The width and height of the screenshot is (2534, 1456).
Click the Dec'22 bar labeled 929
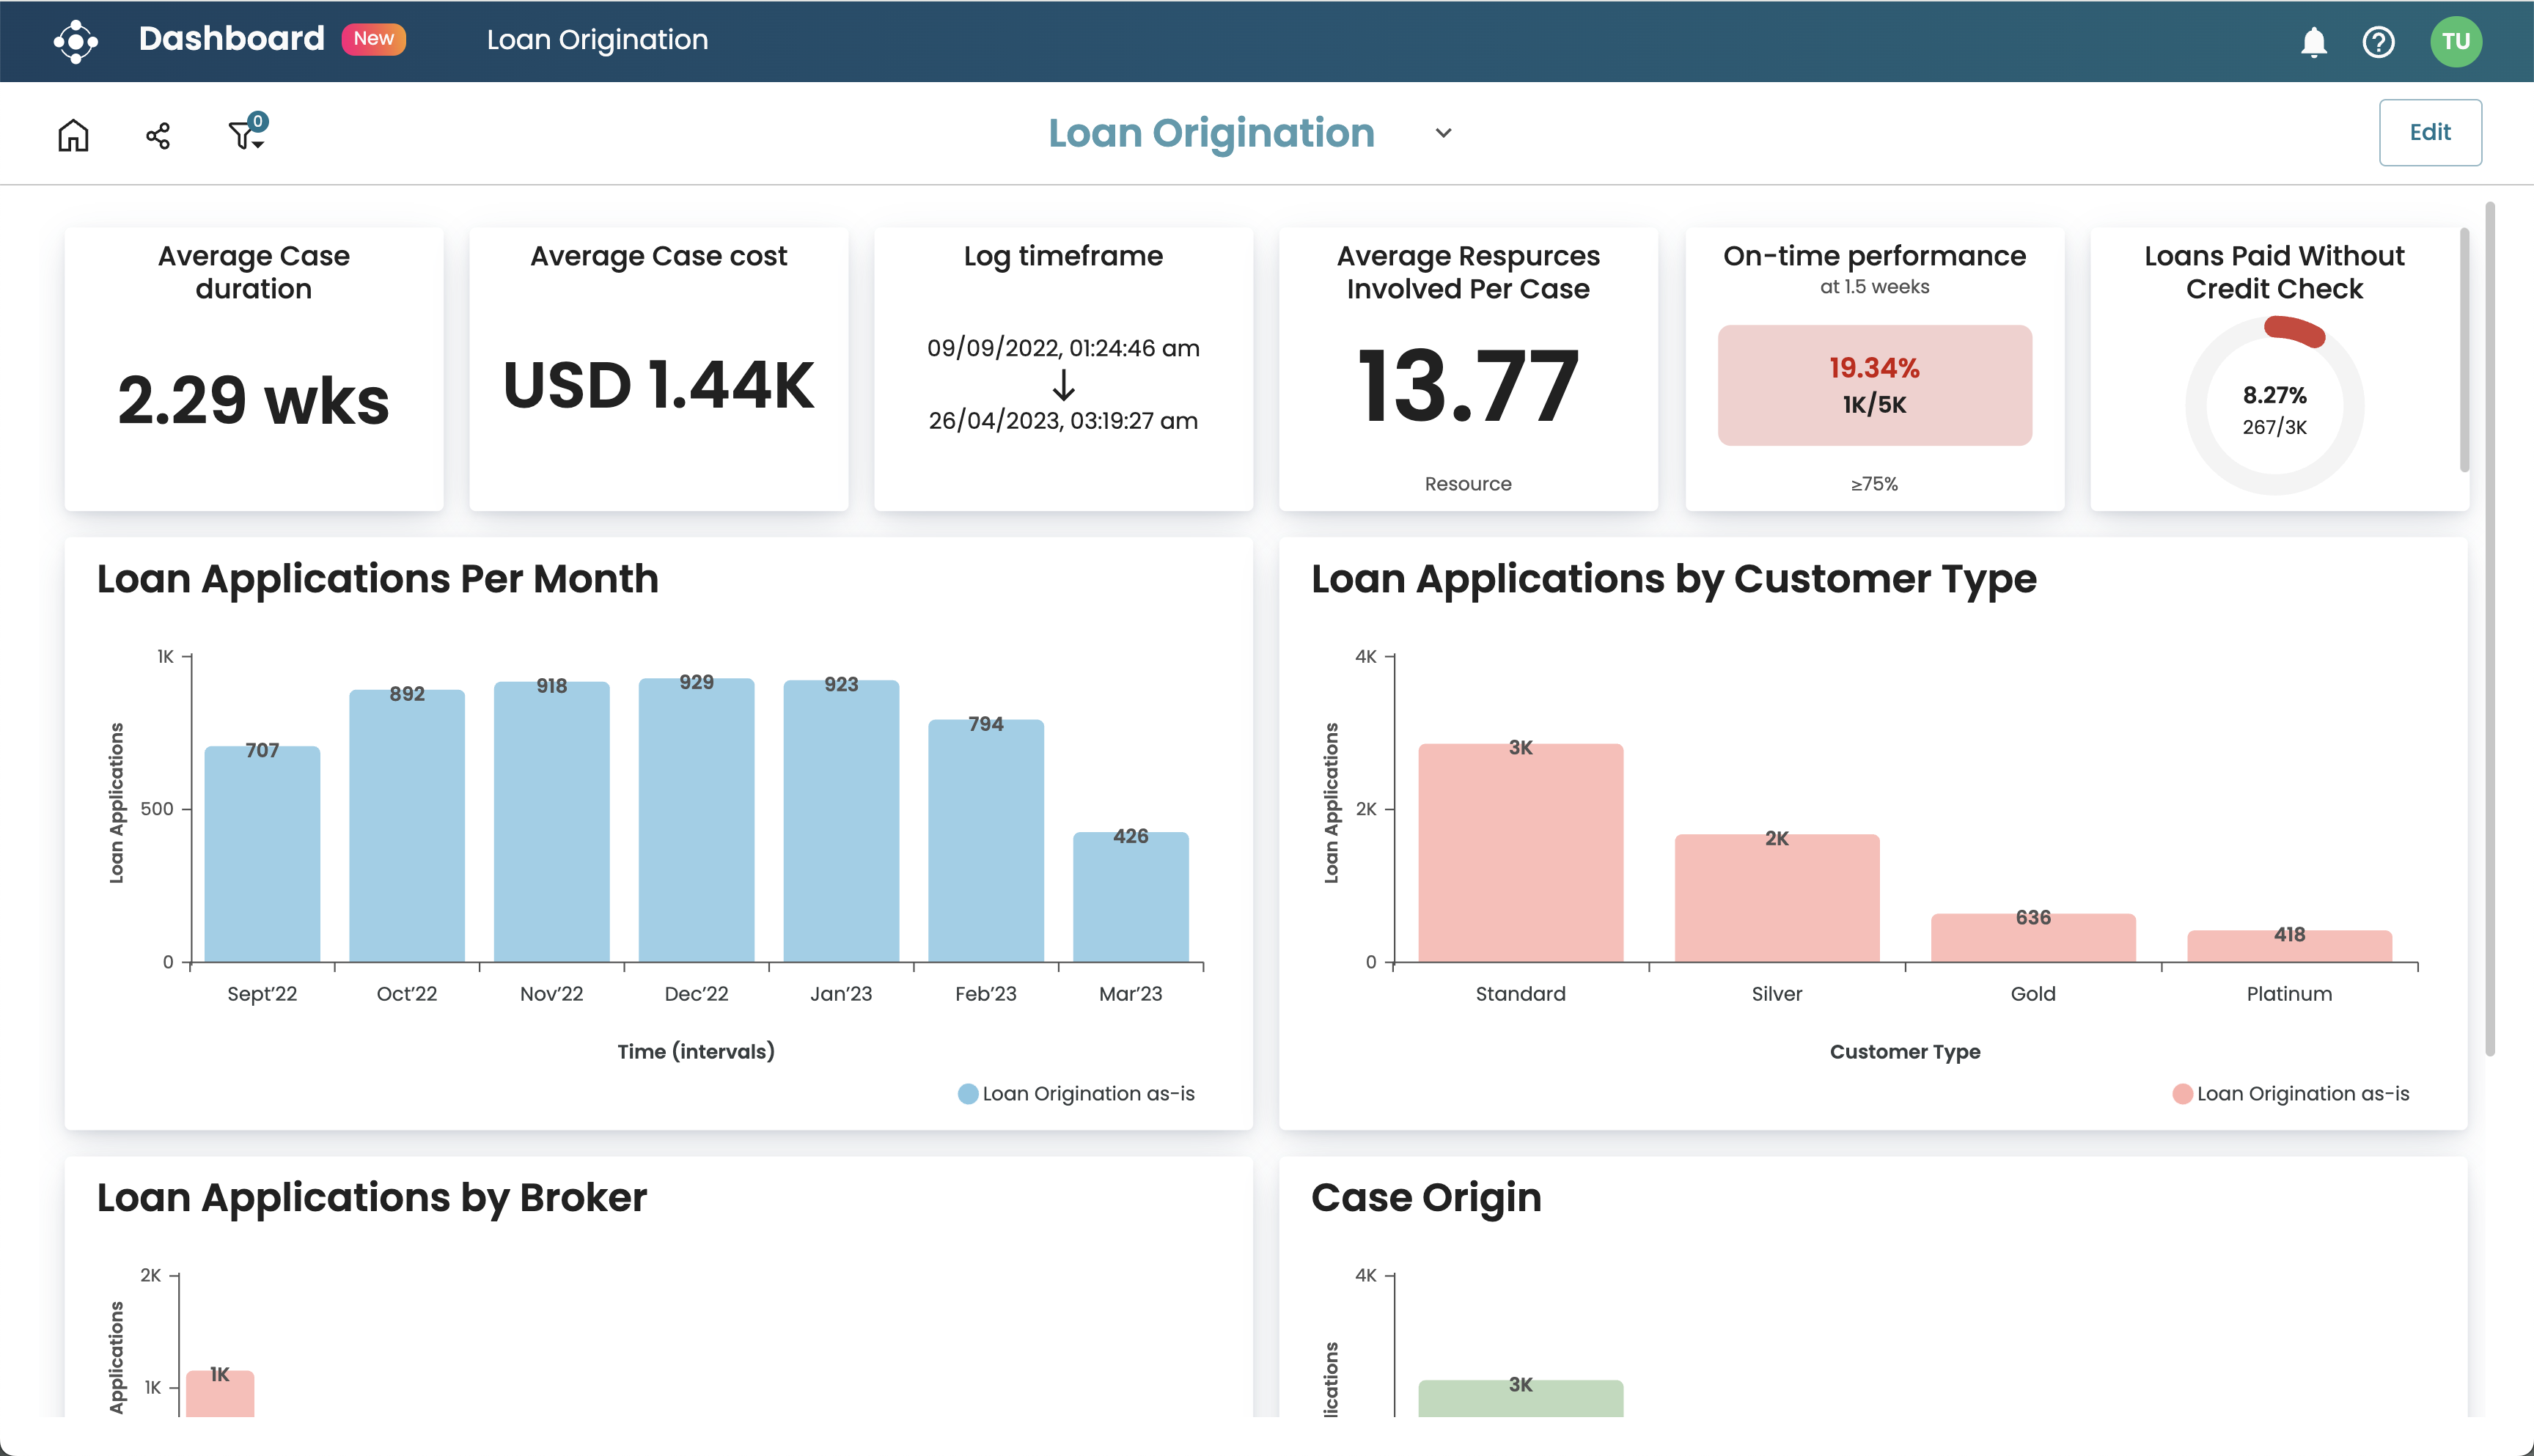pyautogui.click(x=696, y=820)
